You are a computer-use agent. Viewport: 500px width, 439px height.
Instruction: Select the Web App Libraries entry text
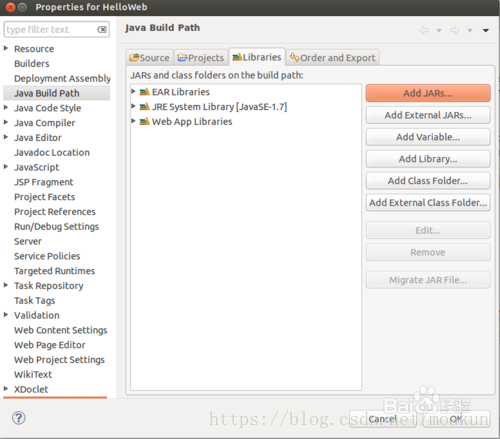pos(192,122)
